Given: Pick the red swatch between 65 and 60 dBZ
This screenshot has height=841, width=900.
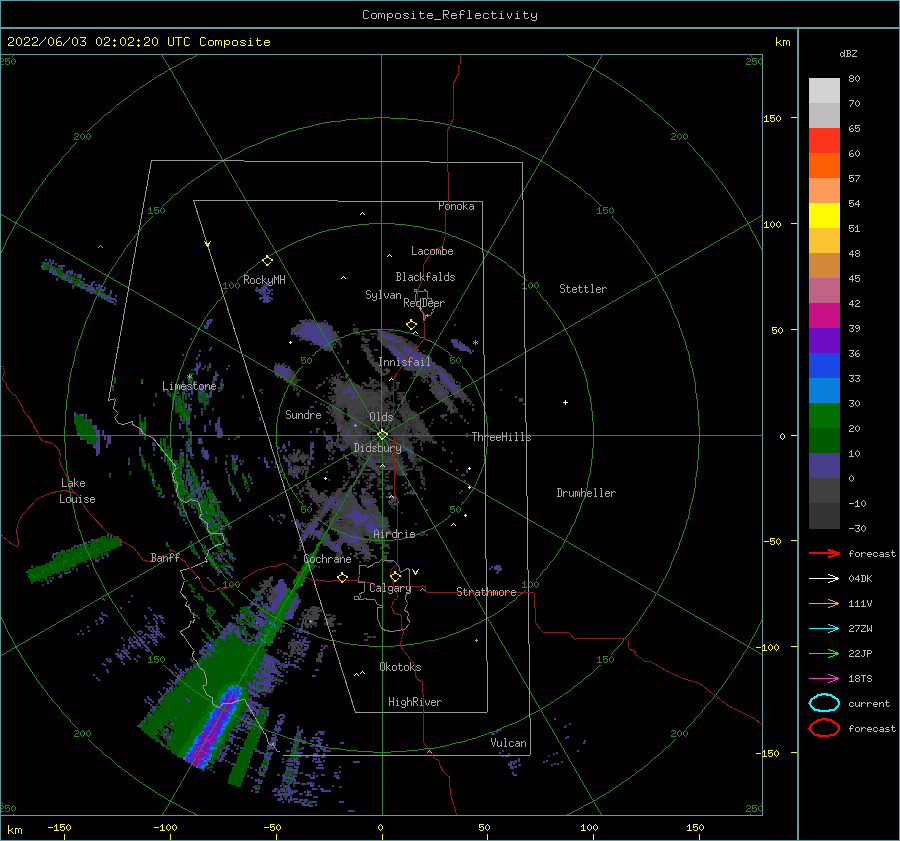Looking at the screenshot, I should (x=824, y=141).
